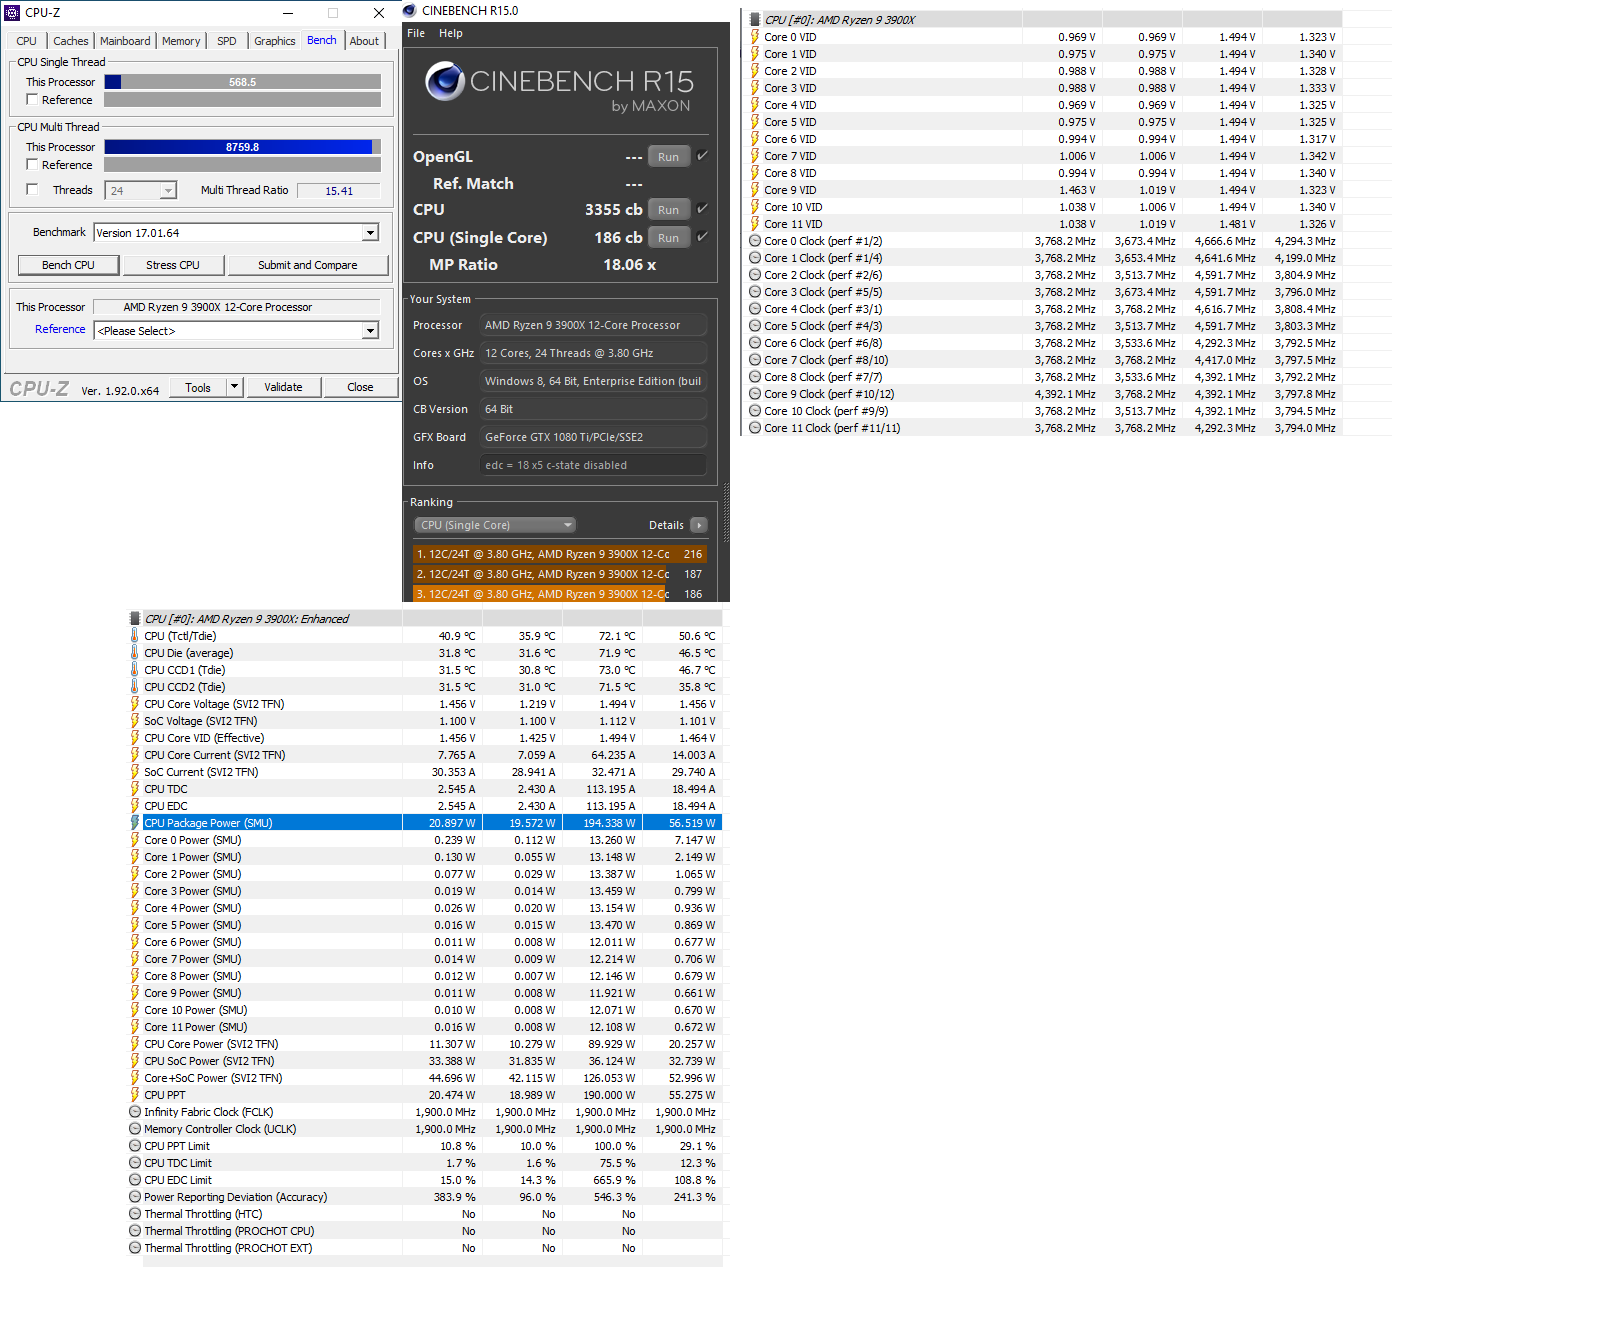Image resolution: width=1618 pixels, height=1318 pixels.
Task: Click lightning icon for CPU EDC
Action: point(135,805)
